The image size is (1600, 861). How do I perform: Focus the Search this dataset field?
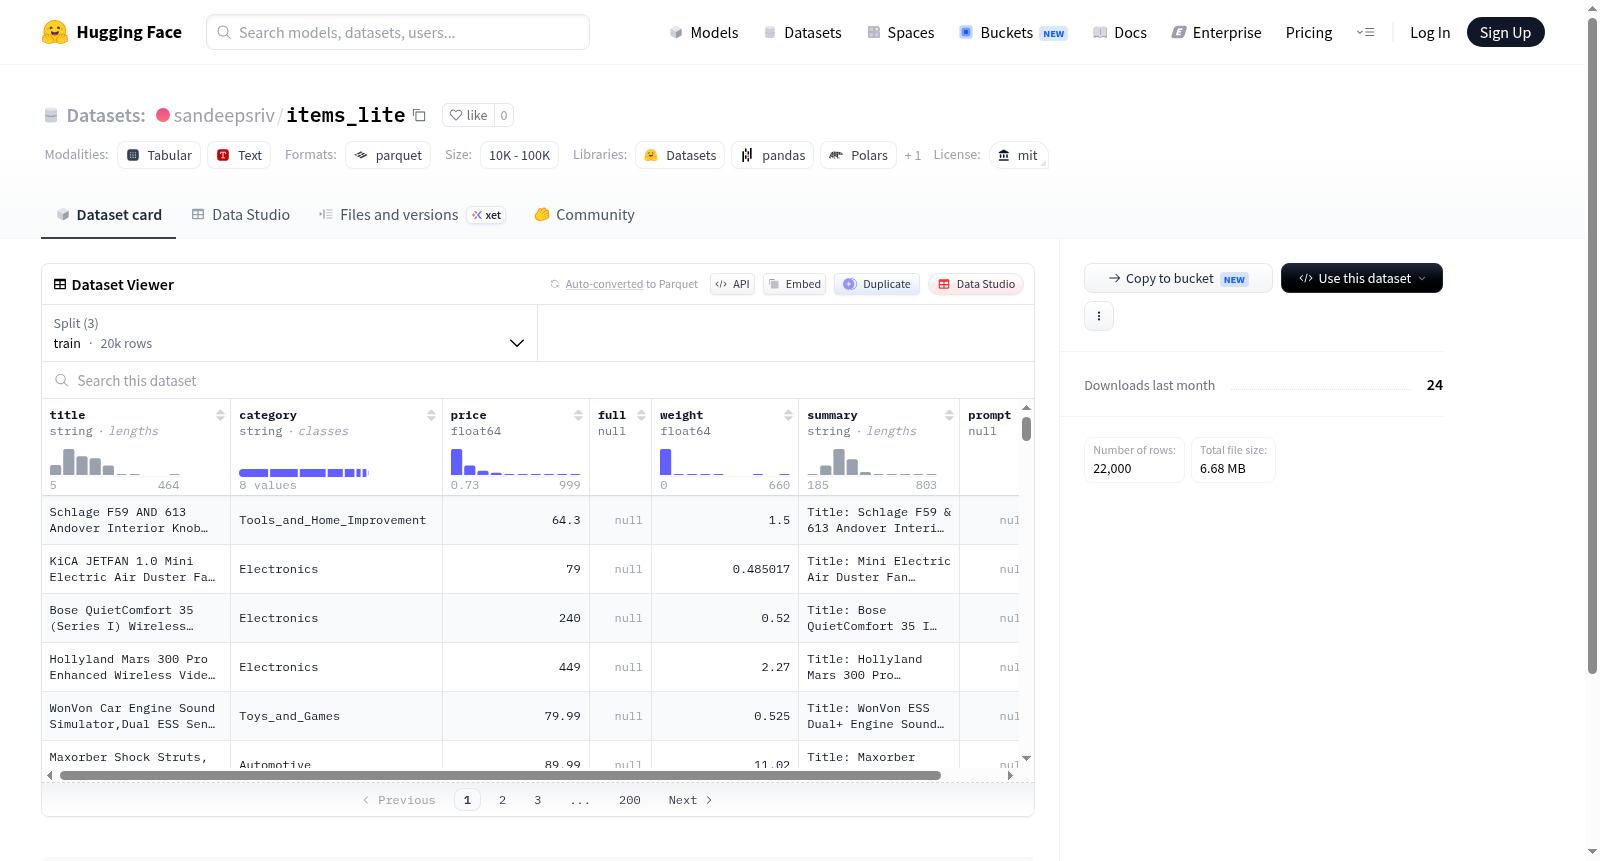tap(538, 380)
